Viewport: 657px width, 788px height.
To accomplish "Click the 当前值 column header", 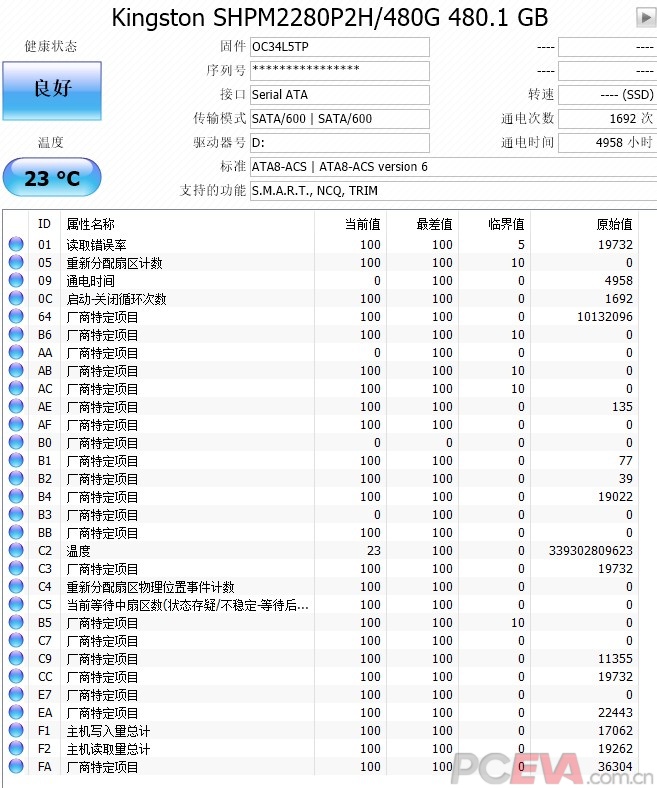I will (x=362, y=224).
